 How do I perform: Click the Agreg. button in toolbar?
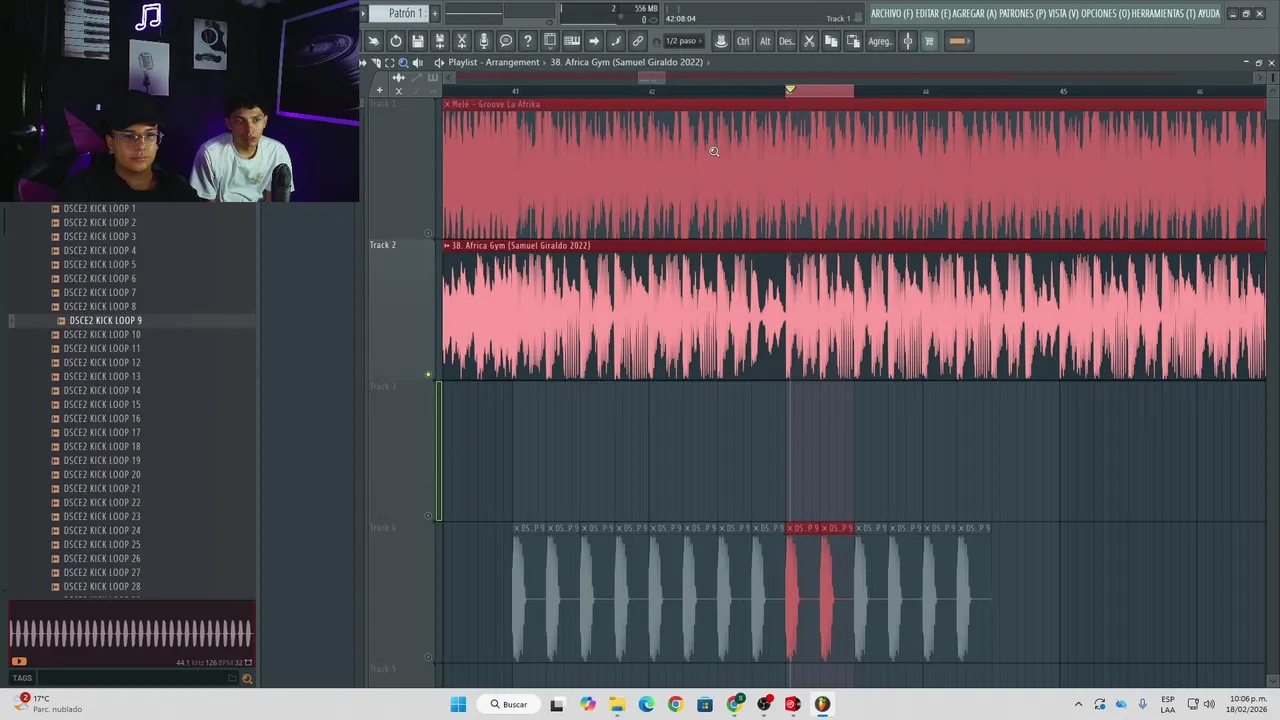click(880, 41)
